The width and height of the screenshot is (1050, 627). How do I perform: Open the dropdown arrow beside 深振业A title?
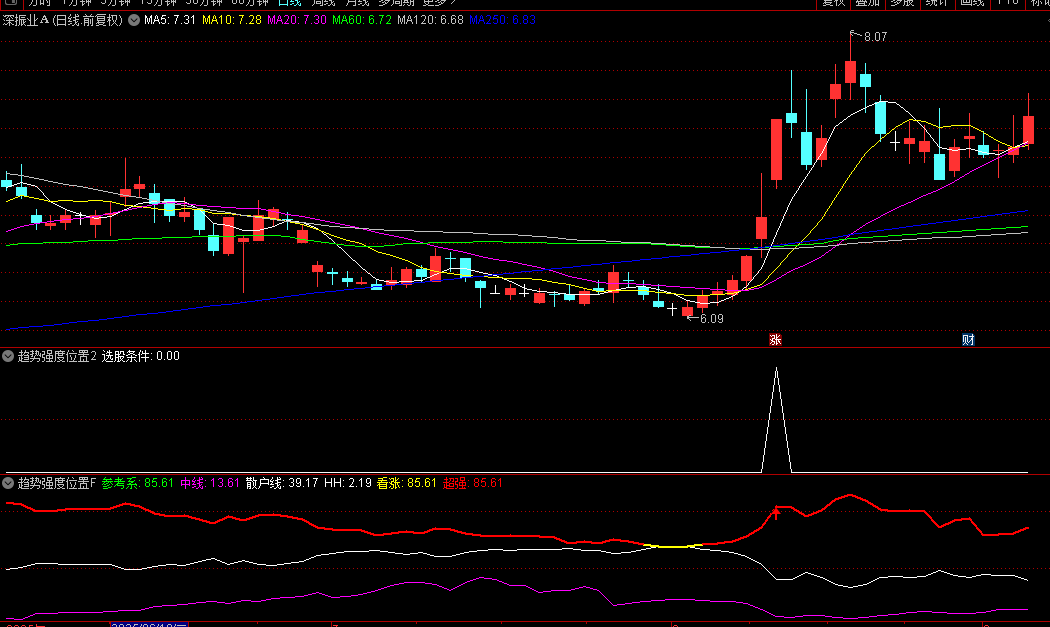pos(134,20)
